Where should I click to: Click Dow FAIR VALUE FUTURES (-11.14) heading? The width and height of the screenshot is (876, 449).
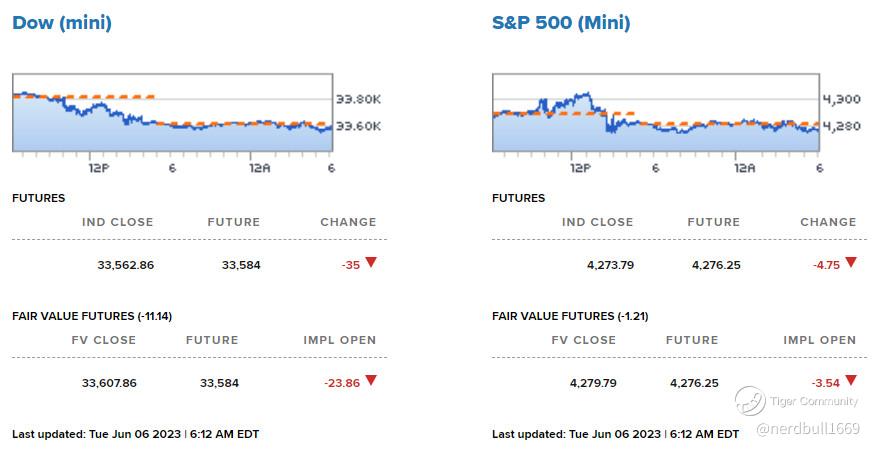[92, 316]
